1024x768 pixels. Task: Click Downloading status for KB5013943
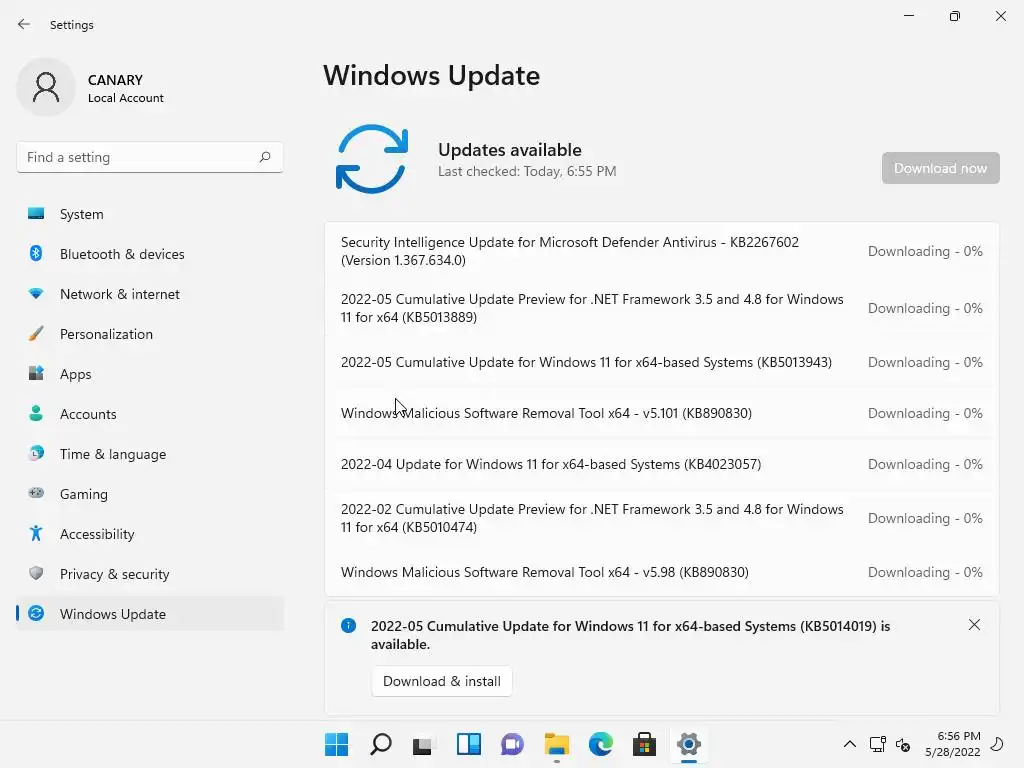925,362
